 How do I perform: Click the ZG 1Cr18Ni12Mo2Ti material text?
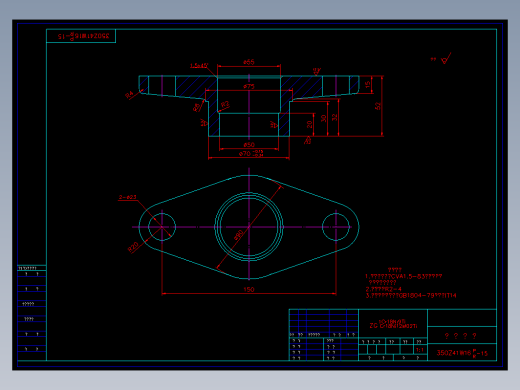tap(393, 324)
